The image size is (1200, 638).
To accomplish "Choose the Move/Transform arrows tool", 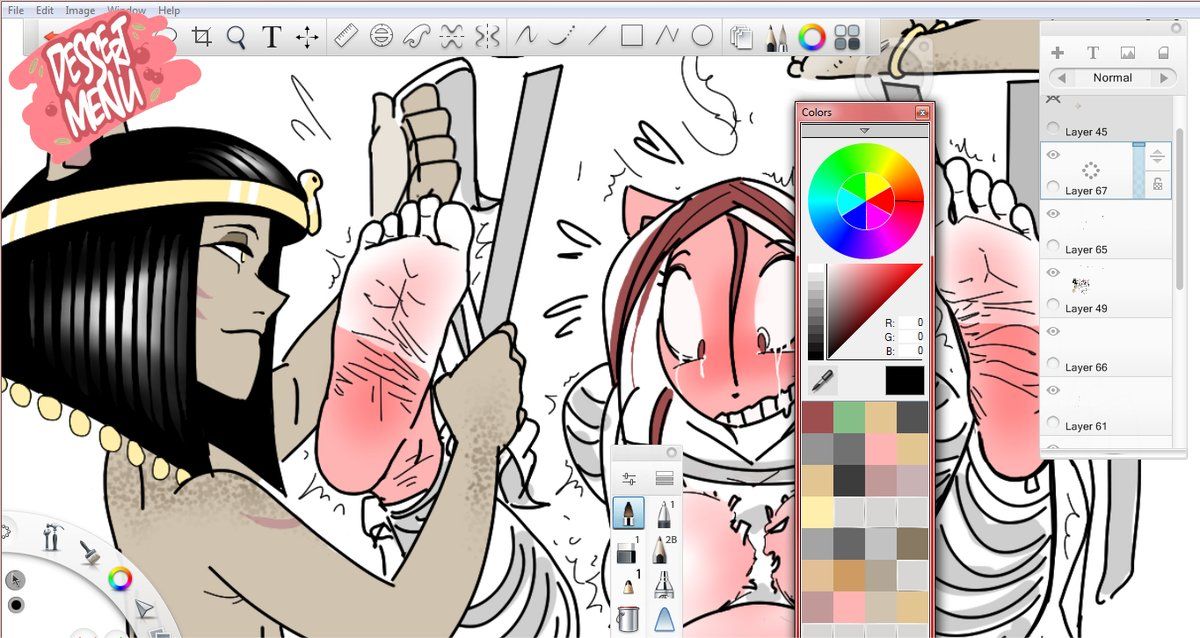I will tap(307, 38).
